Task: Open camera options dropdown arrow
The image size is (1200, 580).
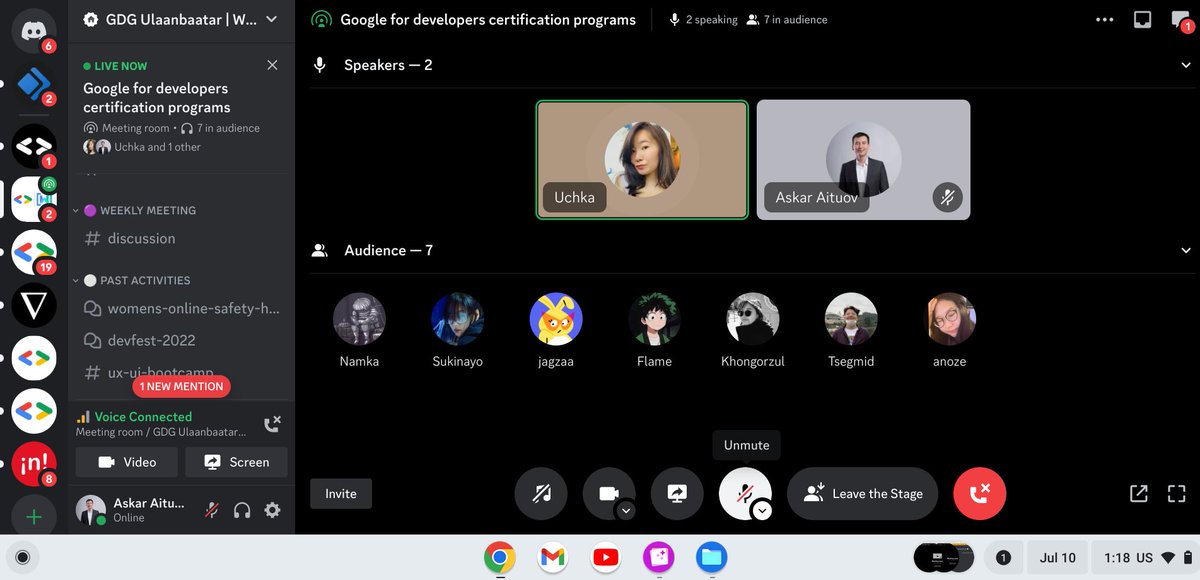Action: (x=626, y=510)
